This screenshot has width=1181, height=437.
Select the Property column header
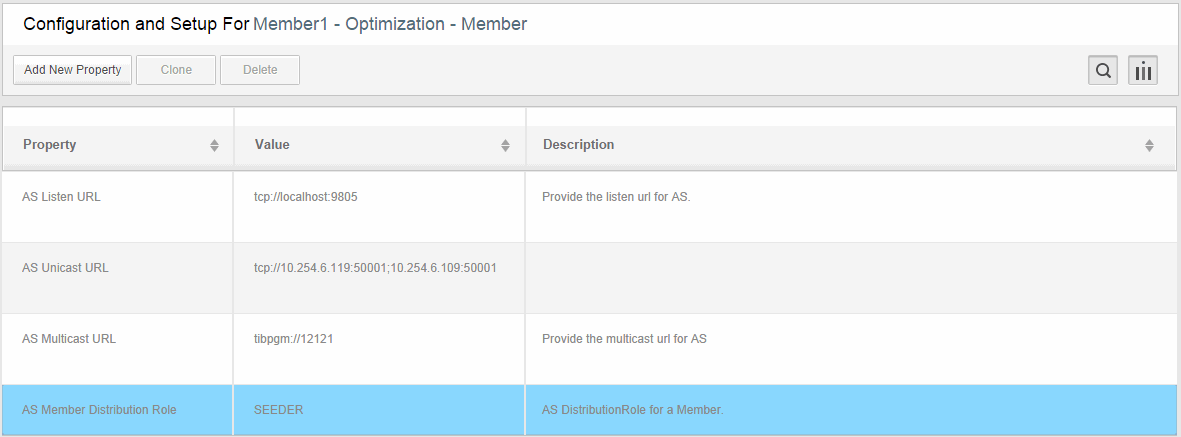[118, 145]
